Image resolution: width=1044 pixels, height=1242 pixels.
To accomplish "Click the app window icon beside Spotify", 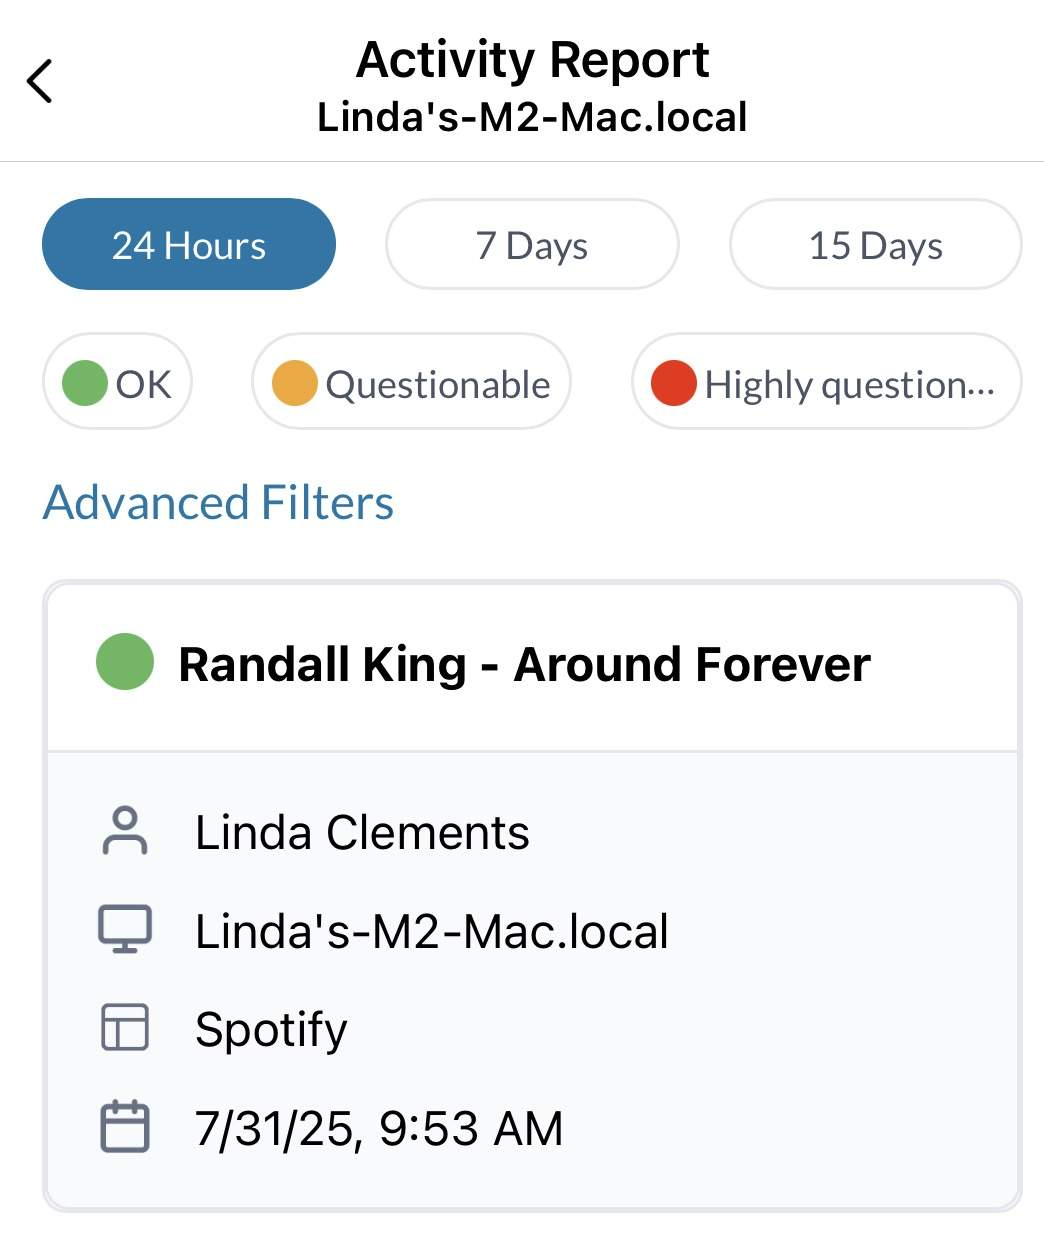I will (125, 1028).
